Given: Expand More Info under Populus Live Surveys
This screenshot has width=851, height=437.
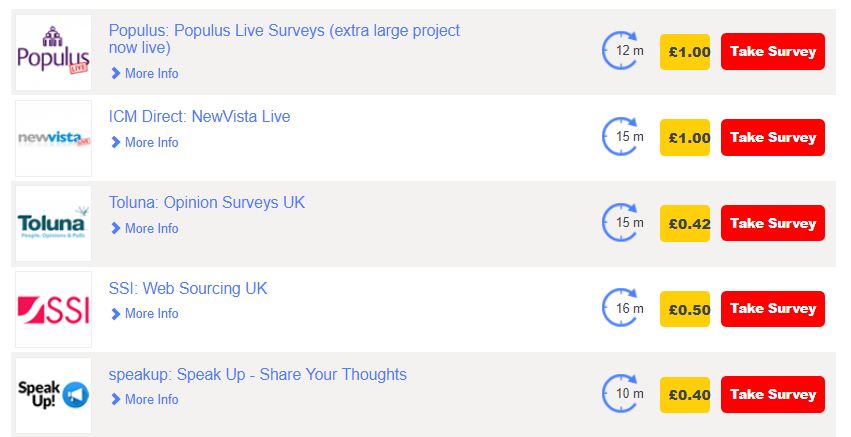Looking at the screenshot, I should [x=144, y=73].
